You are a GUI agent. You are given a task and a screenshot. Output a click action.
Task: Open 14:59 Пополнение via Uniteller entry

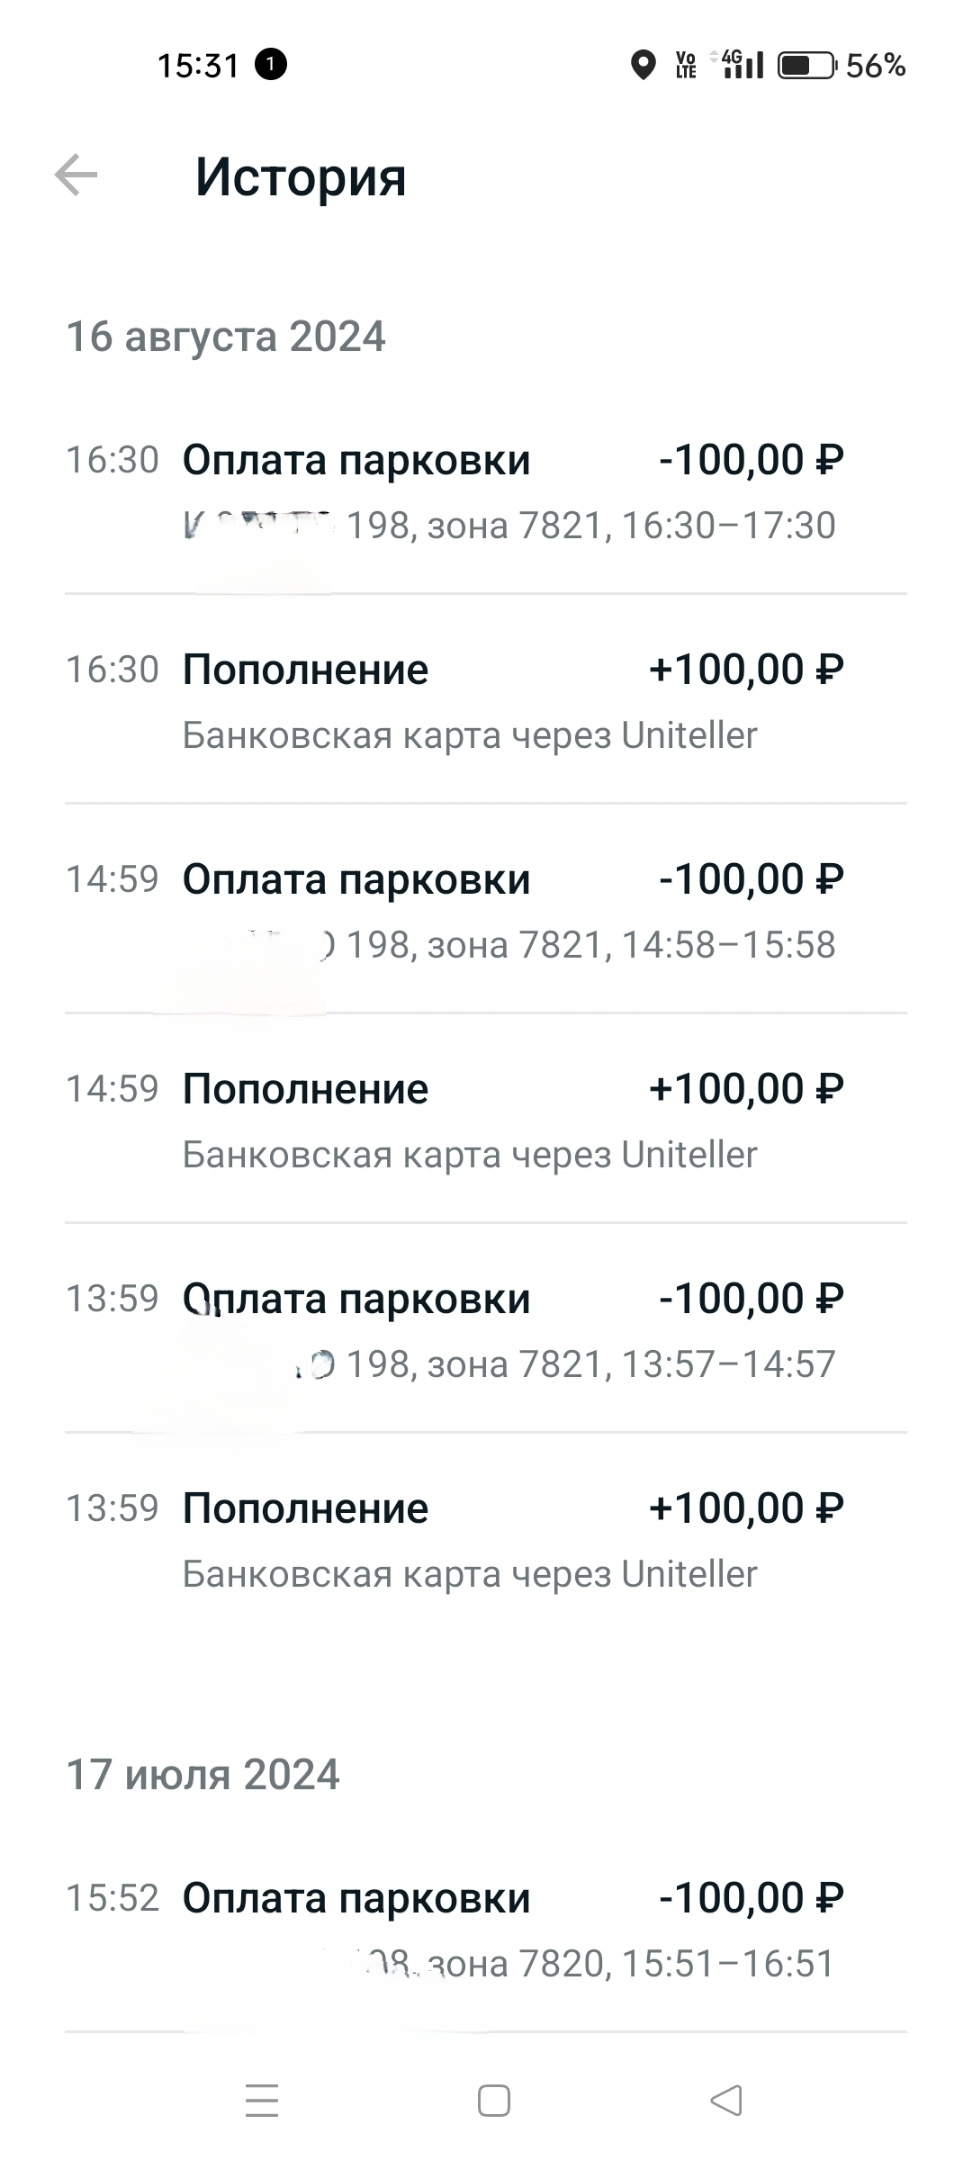pos(486,1120)
